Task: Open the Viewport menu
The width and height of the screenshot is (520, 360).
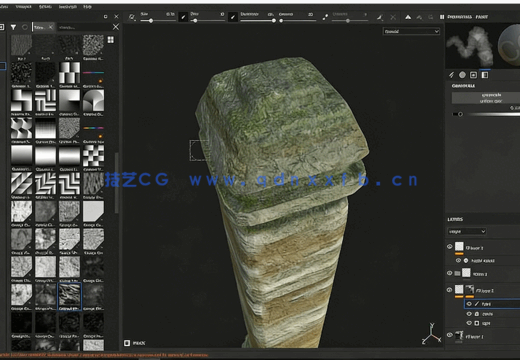Action: (23, 7)
